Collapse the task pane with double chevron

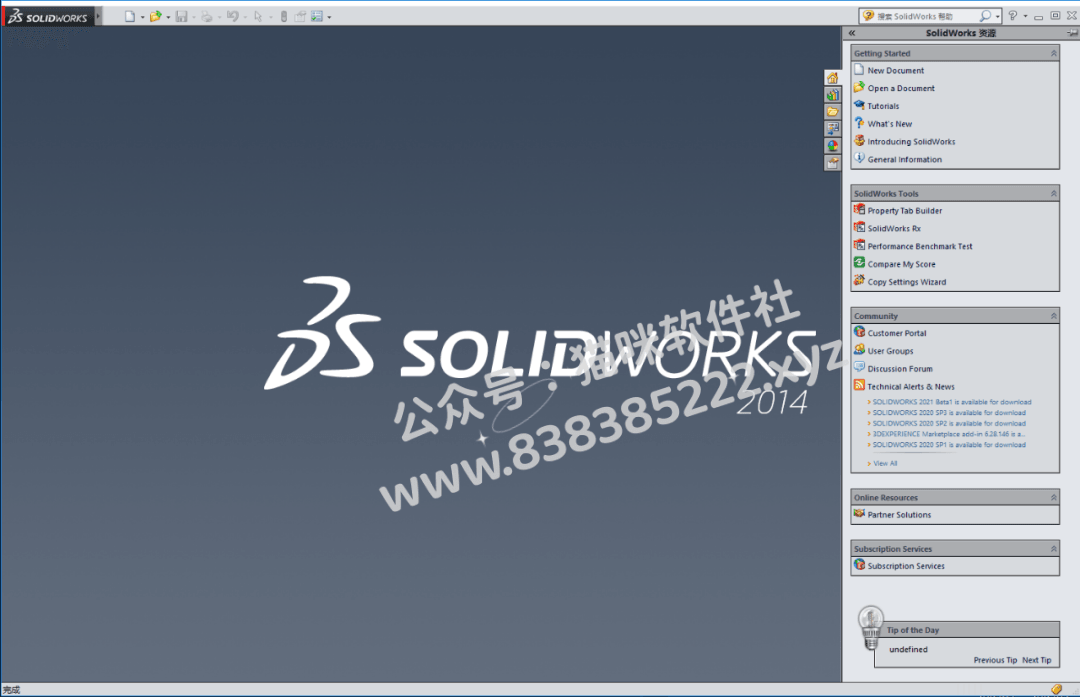(x=852, y=33)
